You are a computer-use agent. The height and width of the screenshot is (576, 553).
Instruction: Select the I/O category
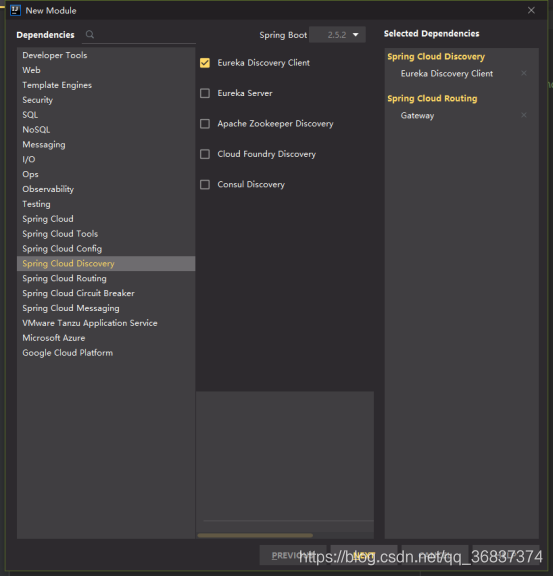[x=106, y=159]
